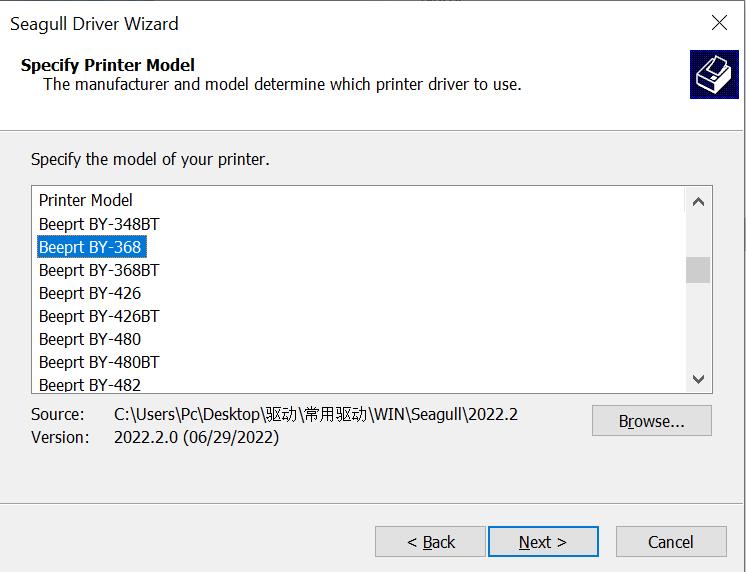Screen dimensions: 746x572
Task: Pick Beeprt BY-482 list entry
Action: (90, 385)
